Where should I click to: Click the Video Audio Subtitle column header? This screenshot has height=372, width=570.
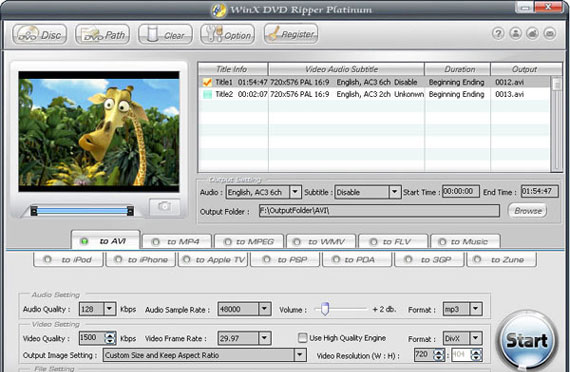(x=346, y=69)
